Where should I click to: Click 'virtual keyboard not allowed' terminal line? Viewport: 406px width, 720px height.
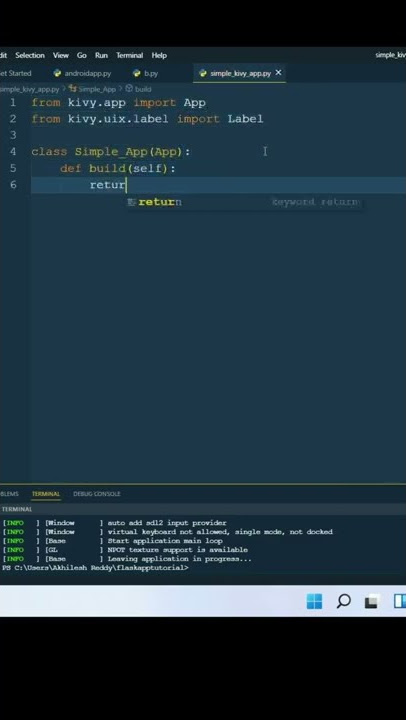coord(220,532)
